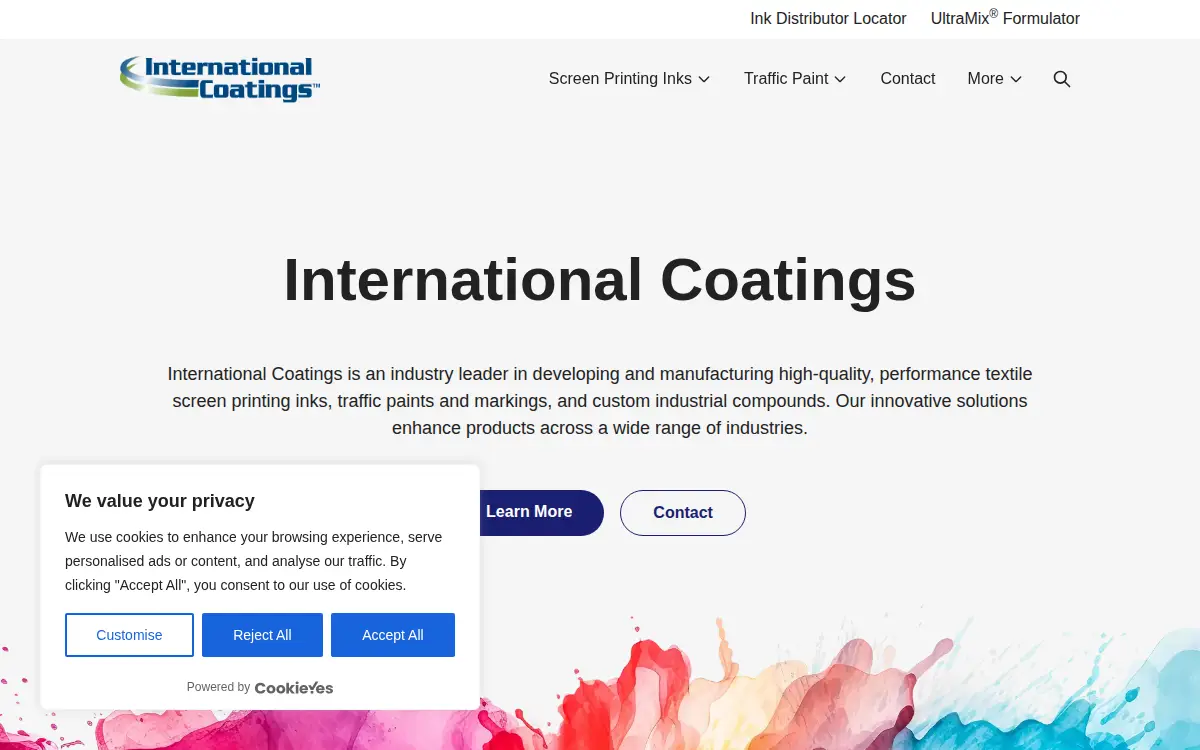Click the outlined Contact button
The width and height of the screenshot is (1200, 750).
click(x=683, y=513)
